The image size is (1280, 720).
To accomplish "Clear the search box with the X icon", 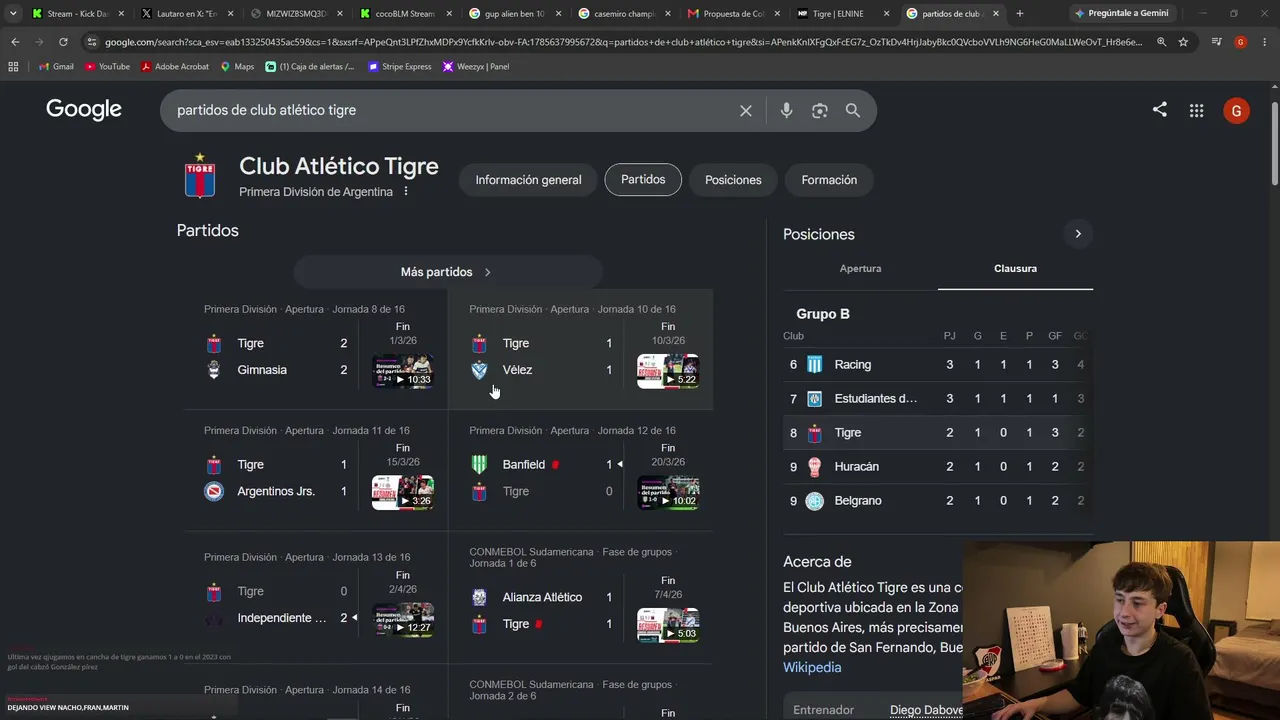I will 745,111.
